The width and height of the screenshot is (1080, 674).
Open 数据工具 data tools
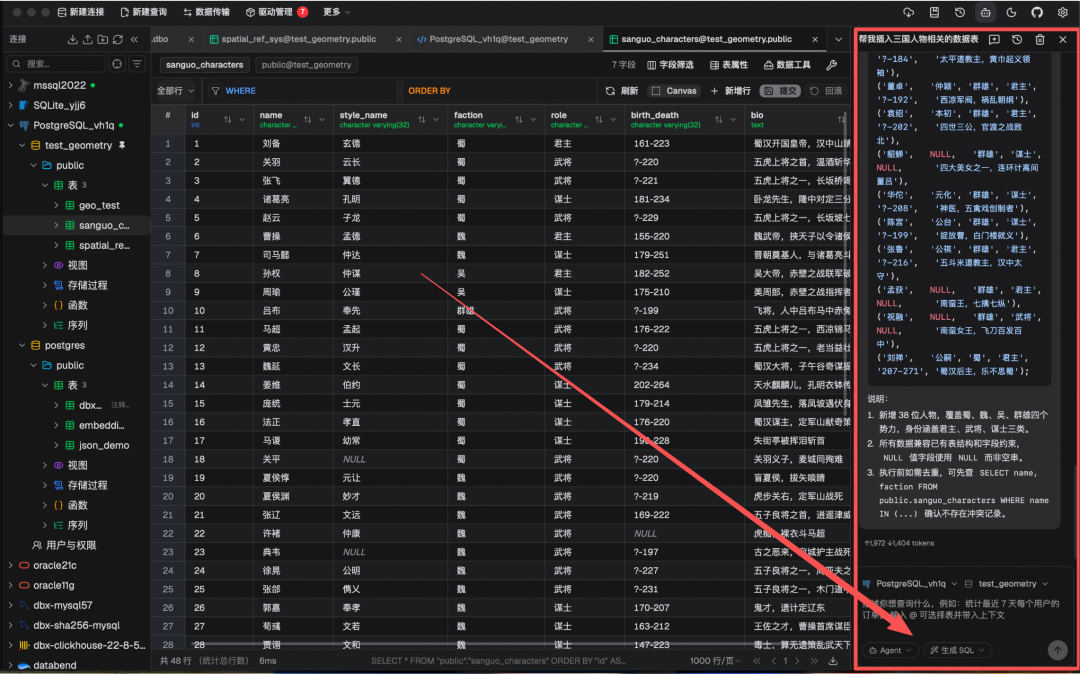tap(787, 65)
